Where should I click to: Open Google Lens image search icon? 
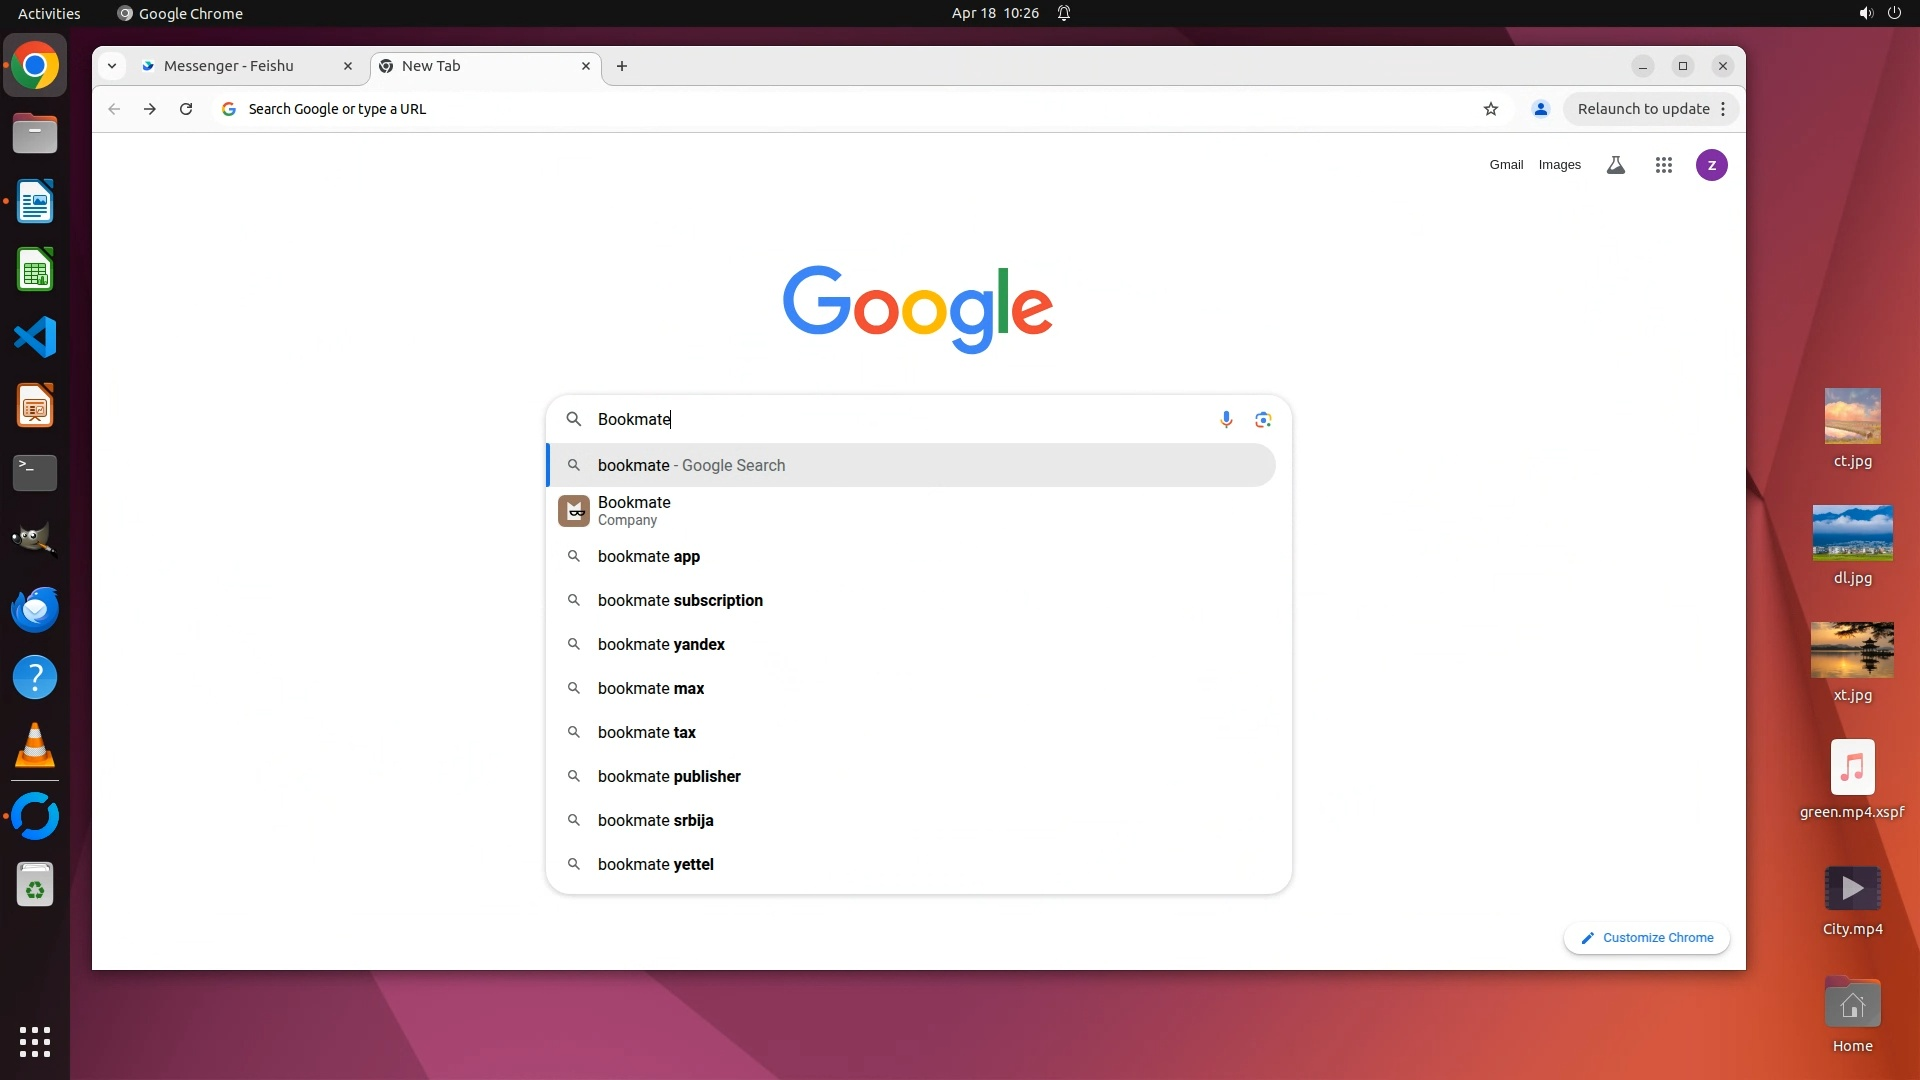tap(1263, 419)
